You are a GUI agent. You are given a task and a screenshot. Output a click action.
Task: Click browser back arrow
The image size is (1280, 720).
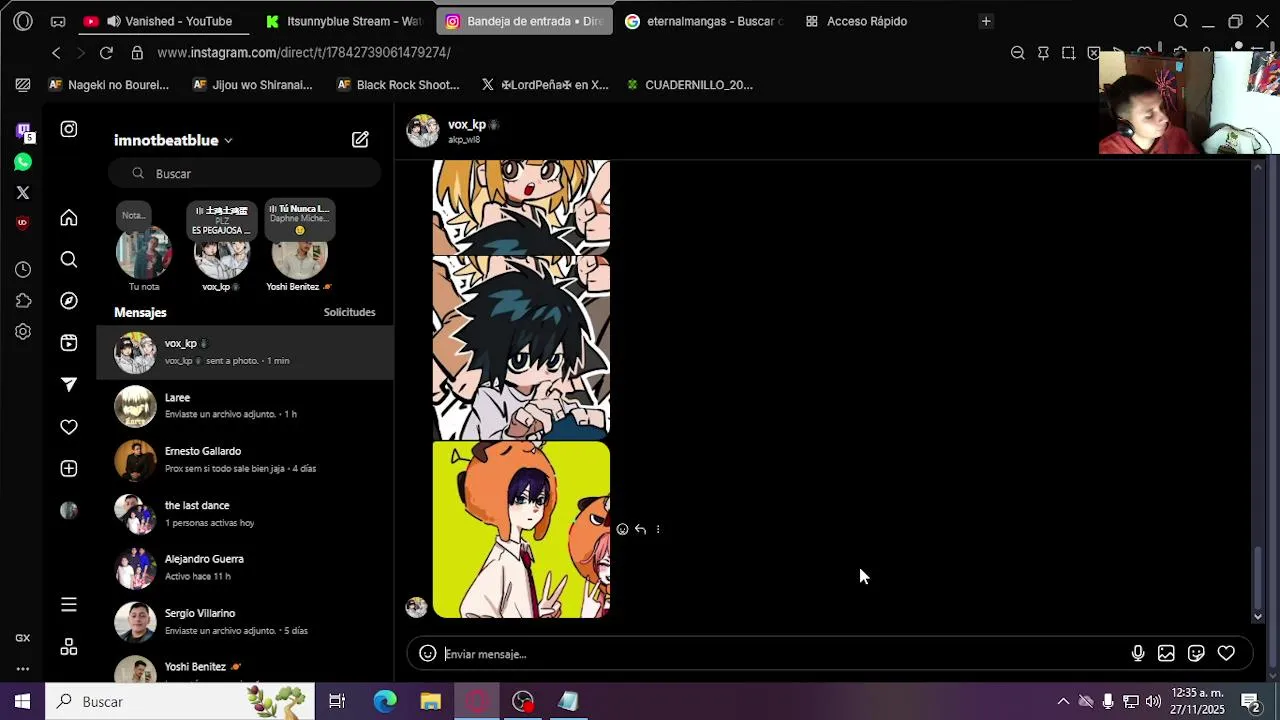pyautogui.click(x=56, y=53)
